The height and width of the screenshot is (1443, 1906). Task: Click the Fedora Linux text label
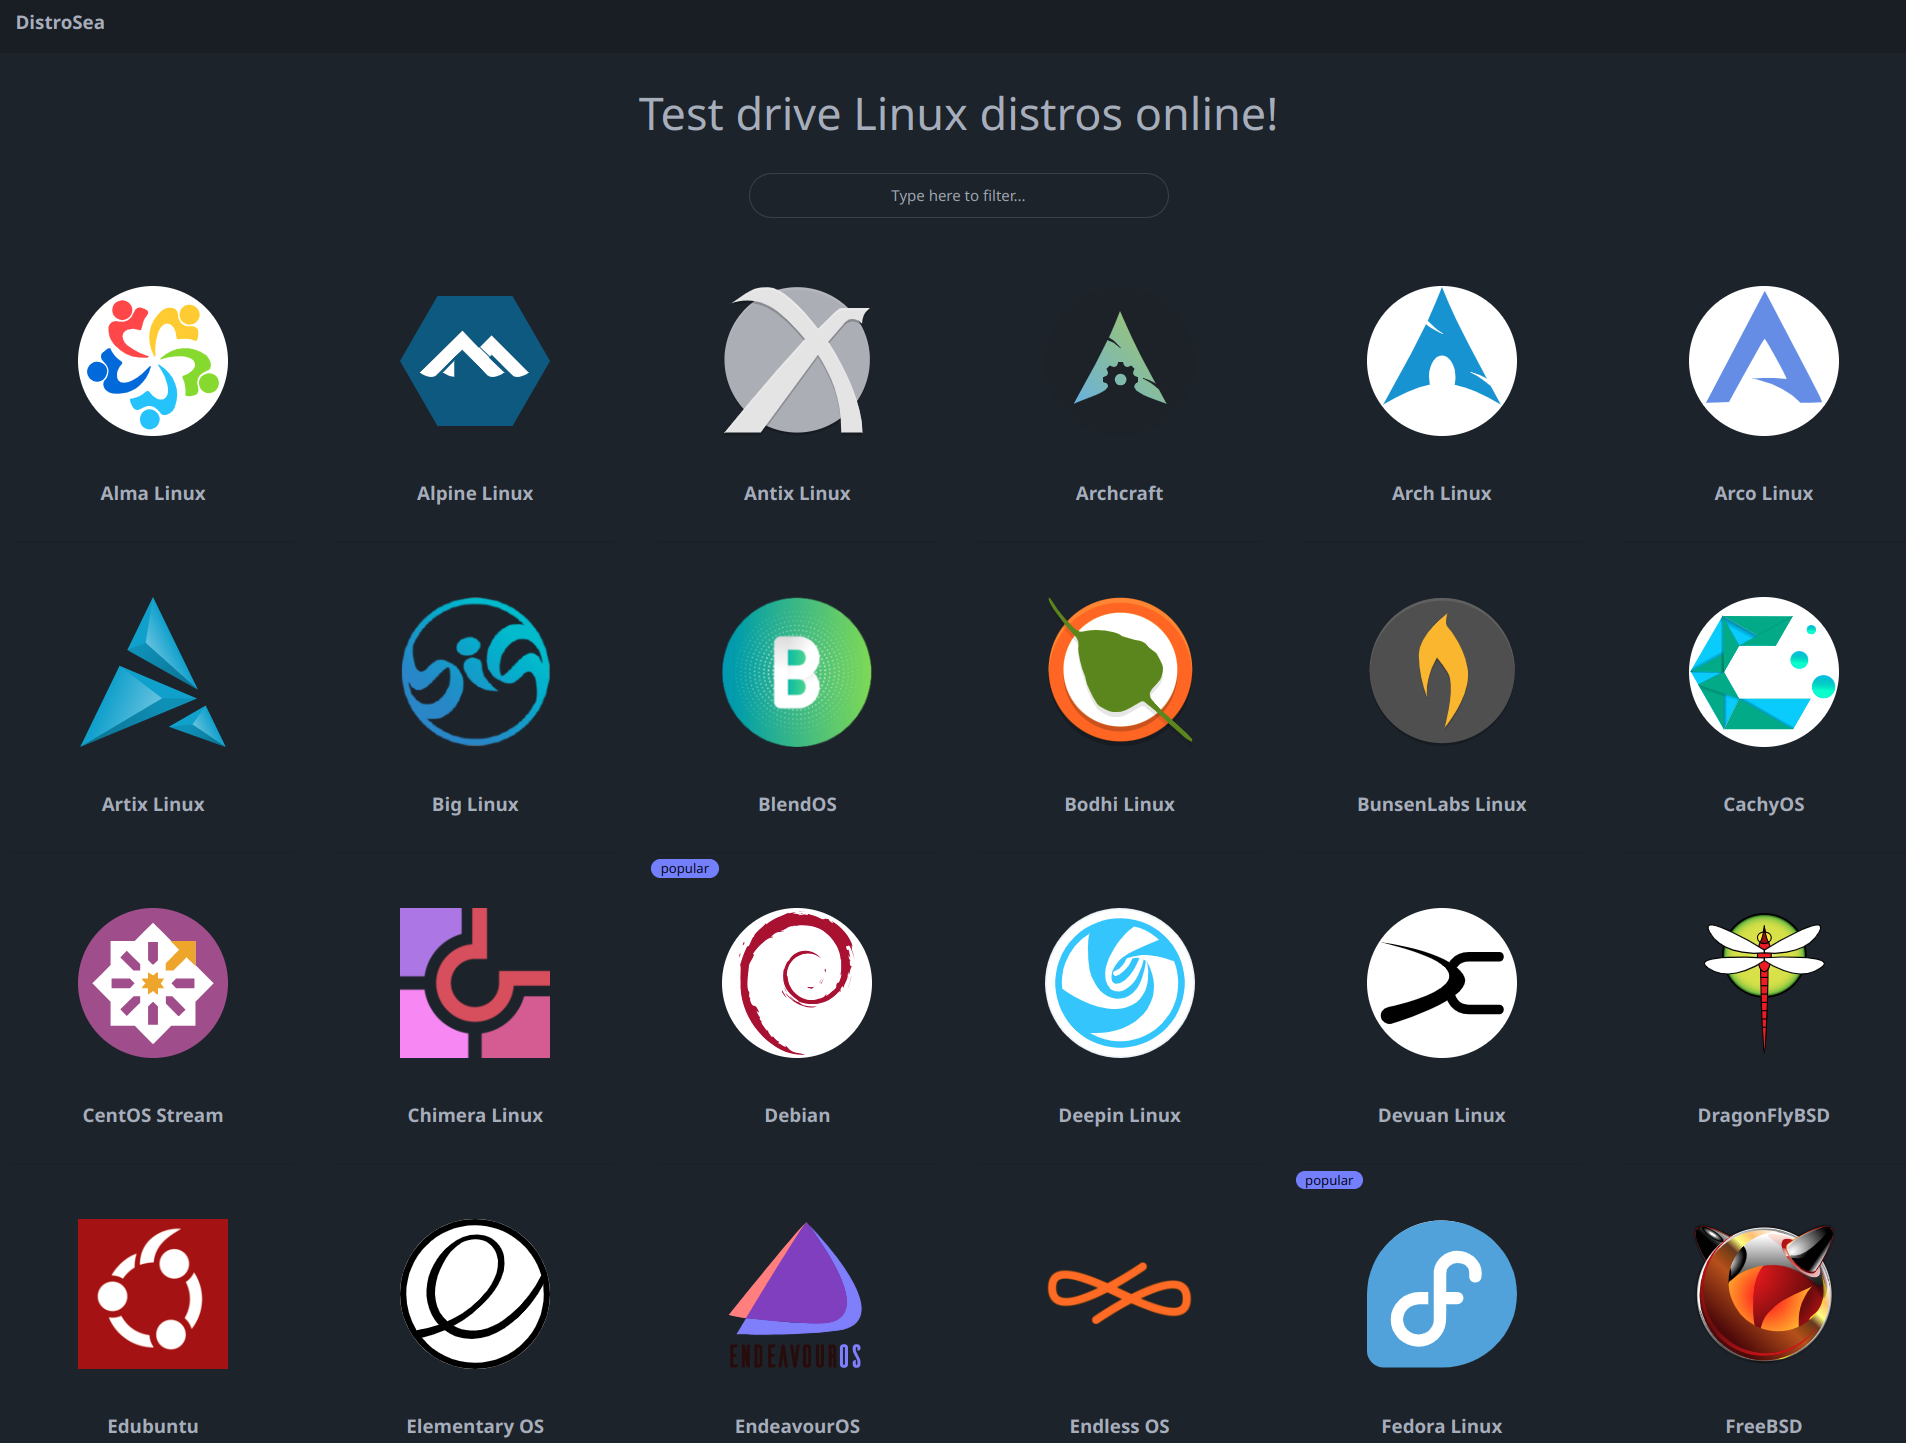(1442, 1426)
